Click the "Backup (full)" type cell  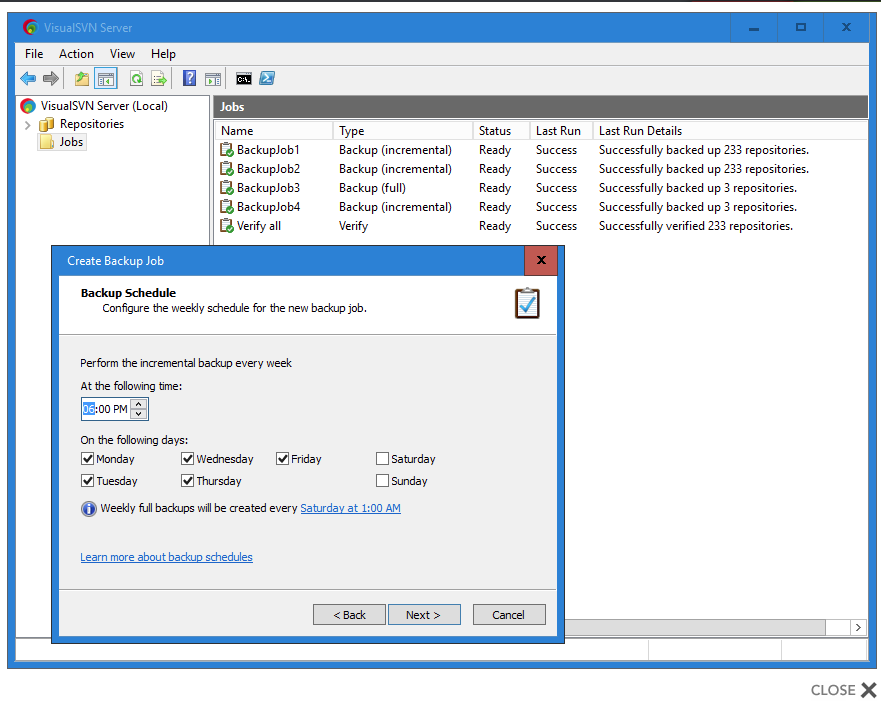pos(372,188)
